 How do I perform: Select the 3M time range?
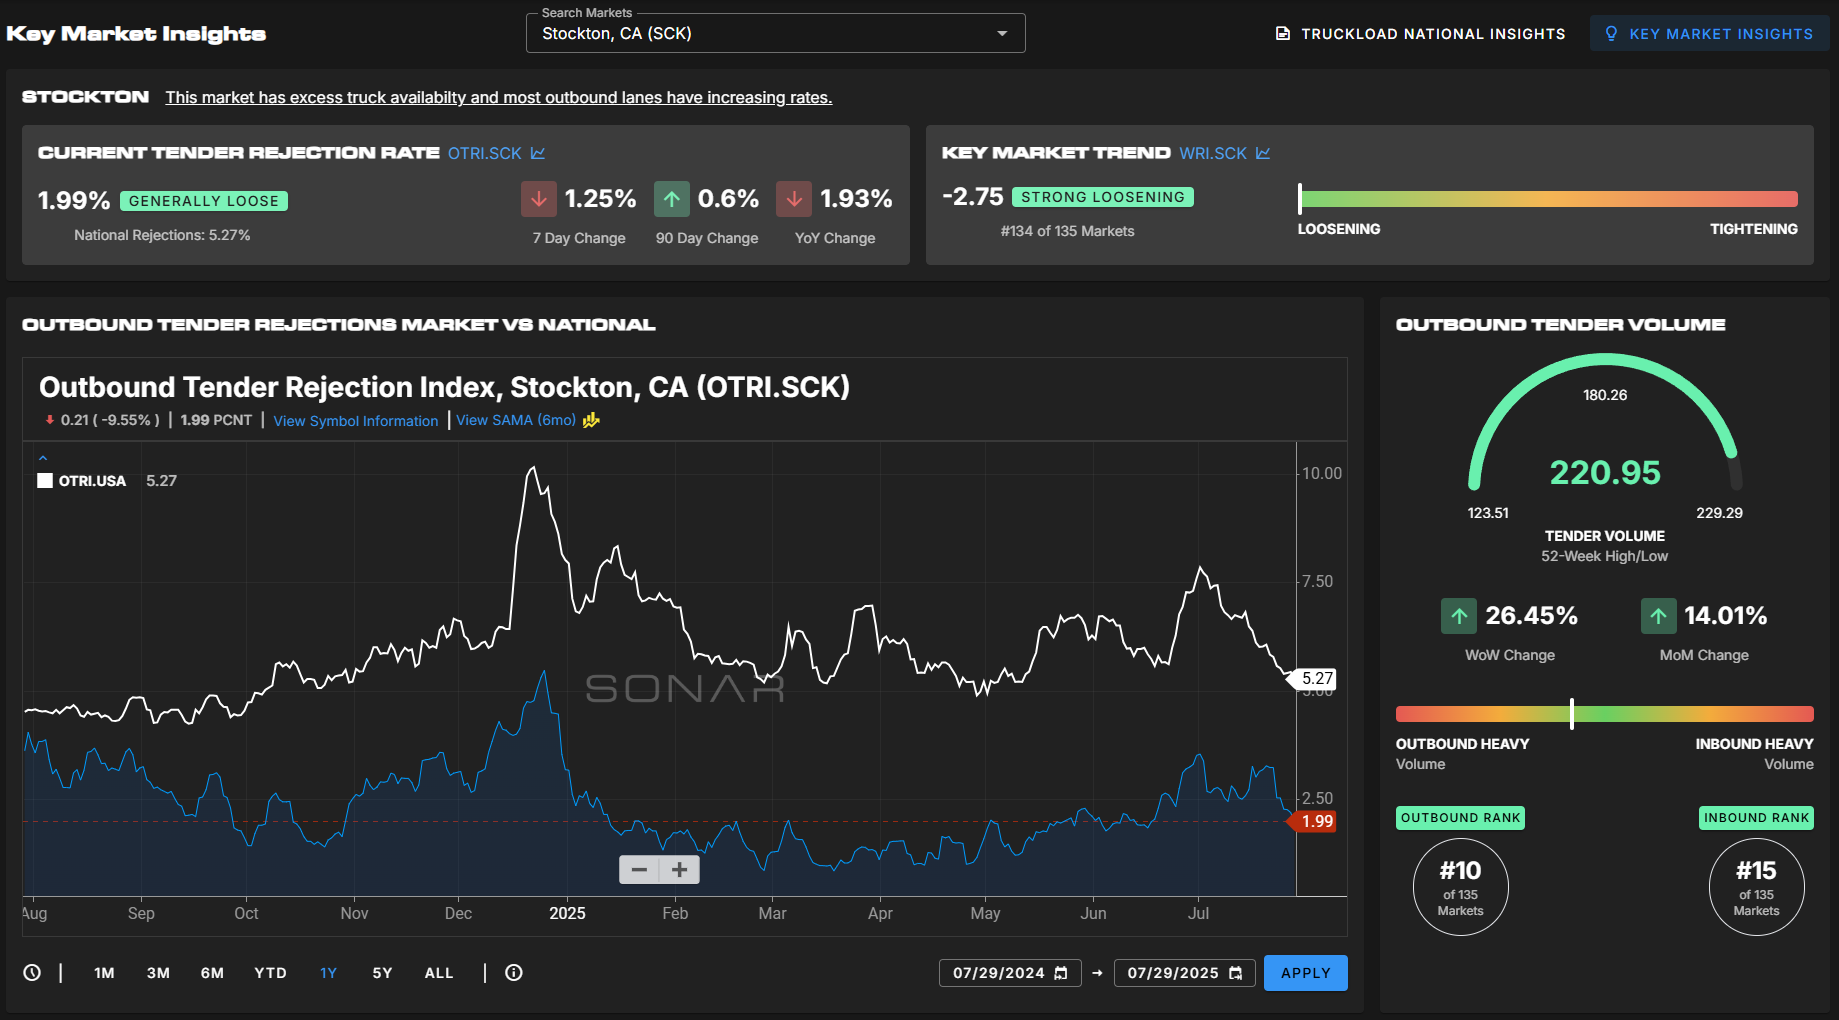click(158, 973)
